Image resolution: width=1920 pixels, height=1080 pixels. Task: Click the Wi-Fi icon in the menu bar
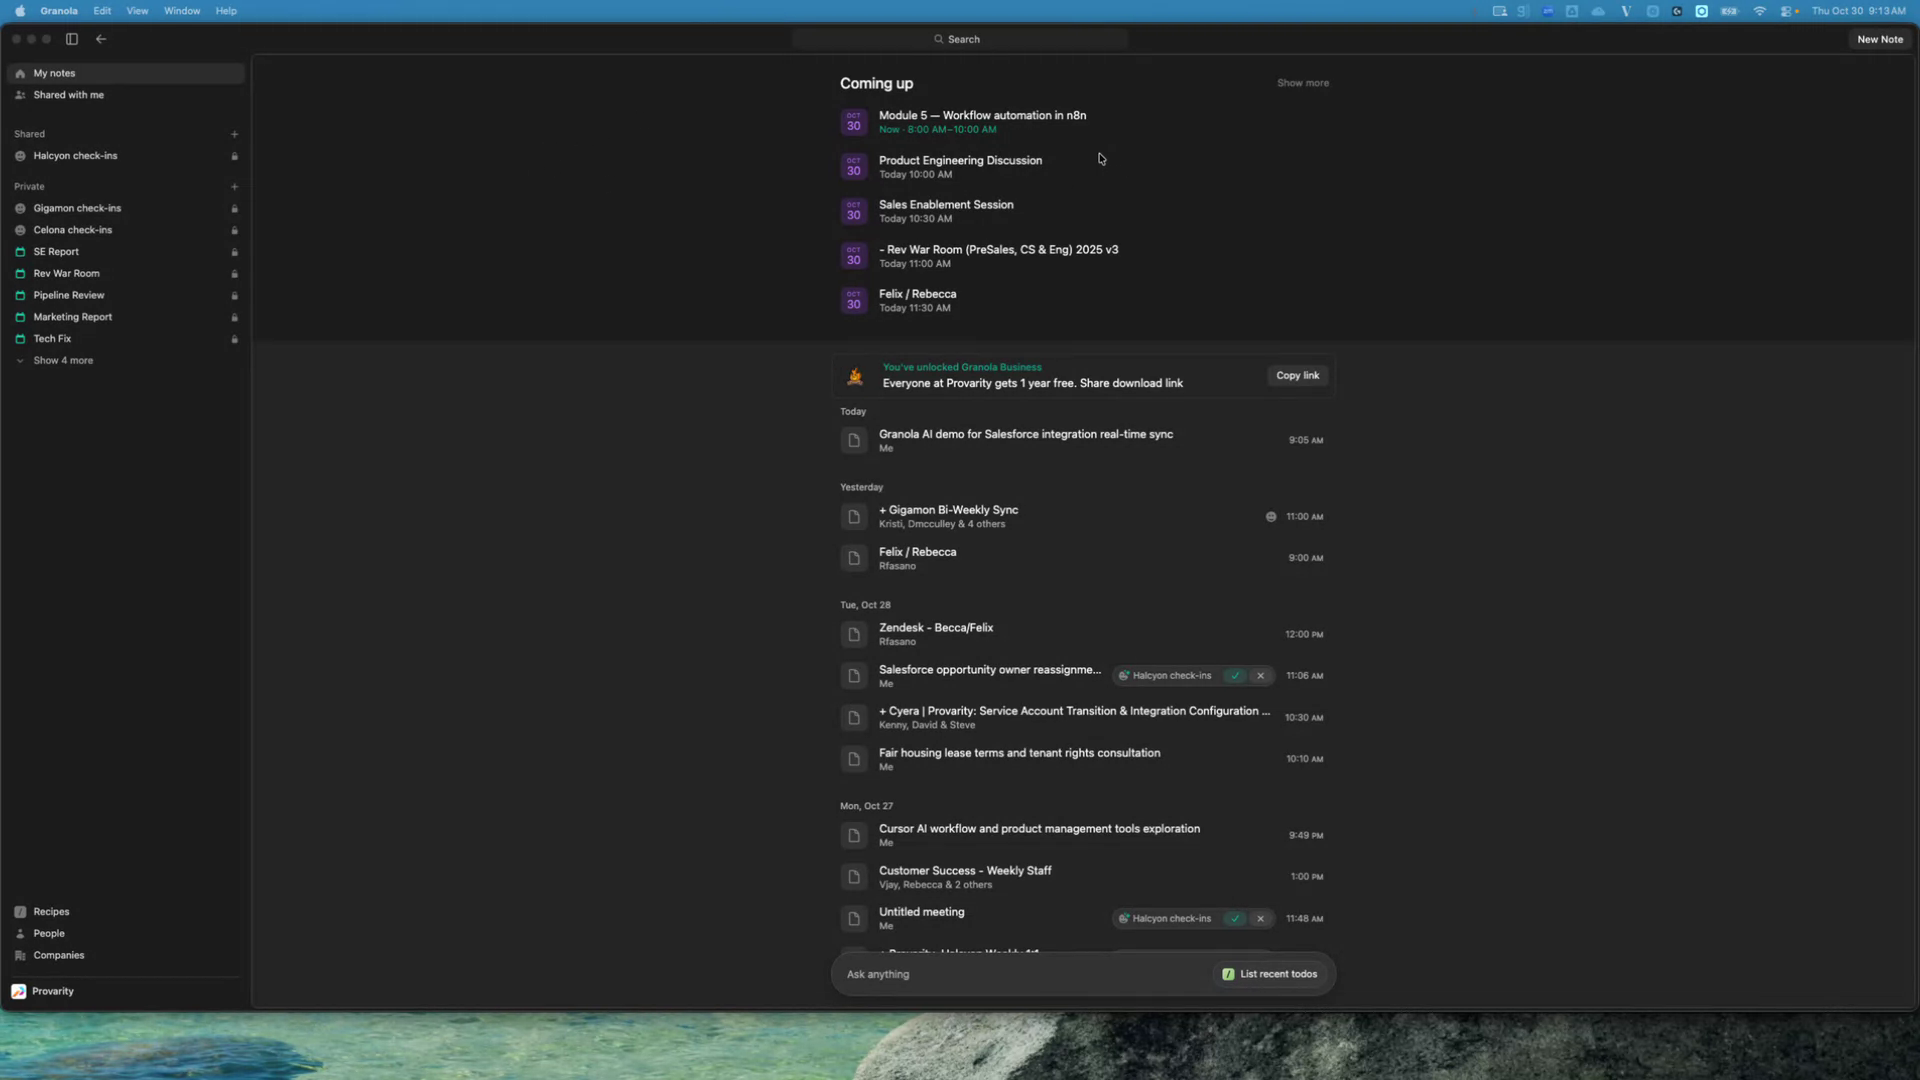pos(1760,11)
